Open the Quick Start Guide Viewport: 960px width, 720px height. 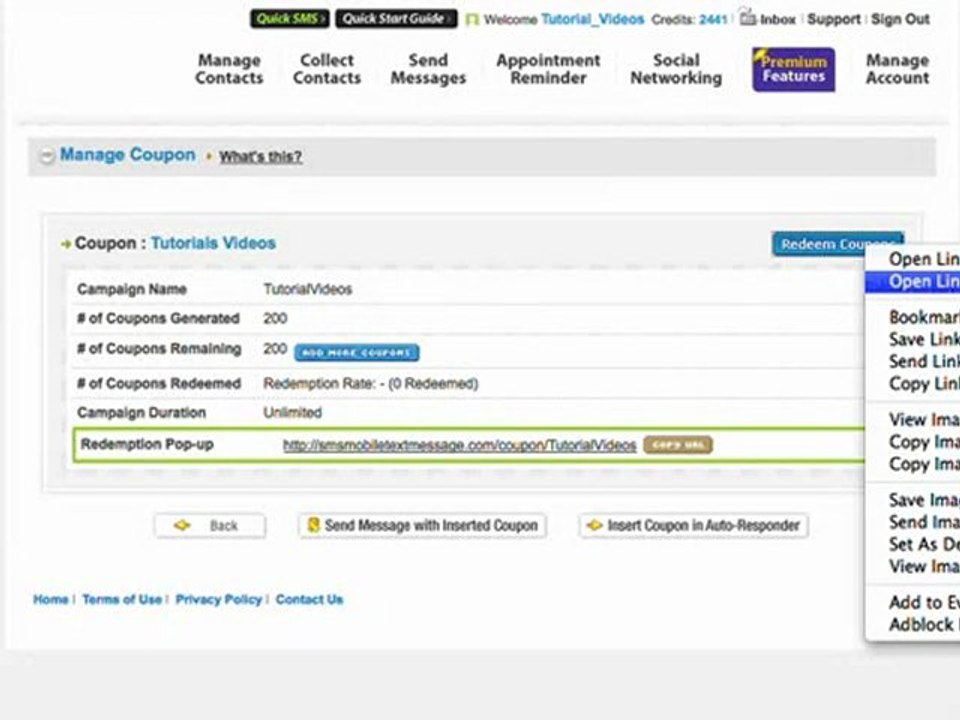(x=396, y=19)
